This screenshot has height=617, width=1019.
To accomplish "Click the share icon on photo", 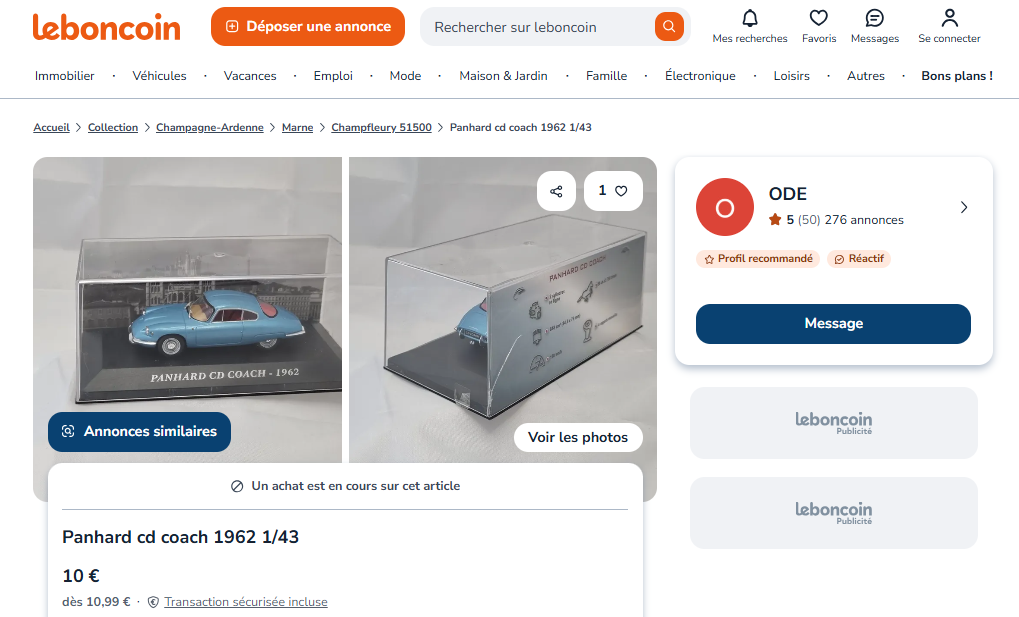I will click(556, 191).
